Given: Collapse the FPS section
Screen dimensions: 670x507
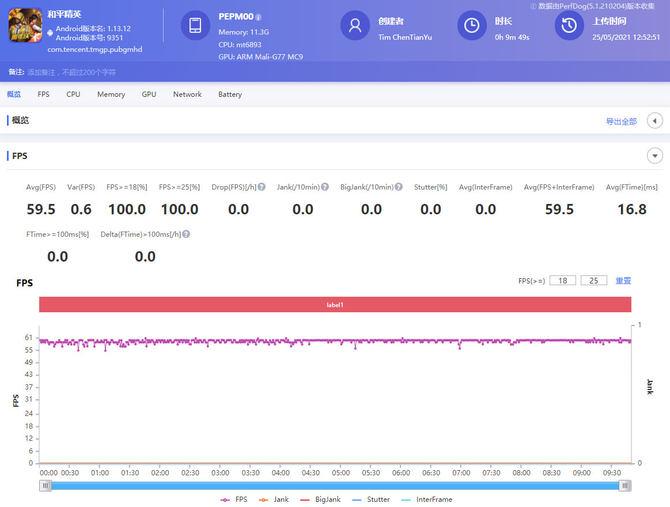Looking at the screenshot, I should point(655,156).
